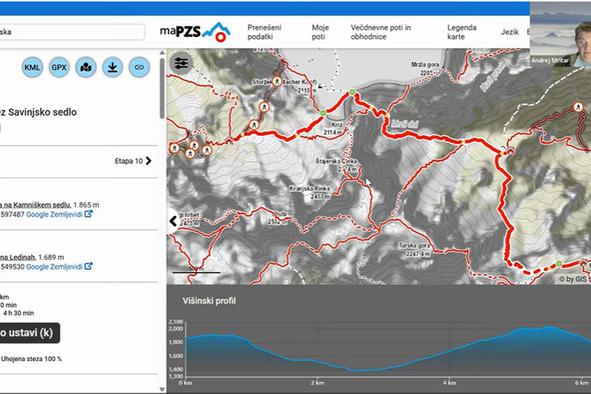Click the scrollbar down arrow in sidebar

pos(162,389)
